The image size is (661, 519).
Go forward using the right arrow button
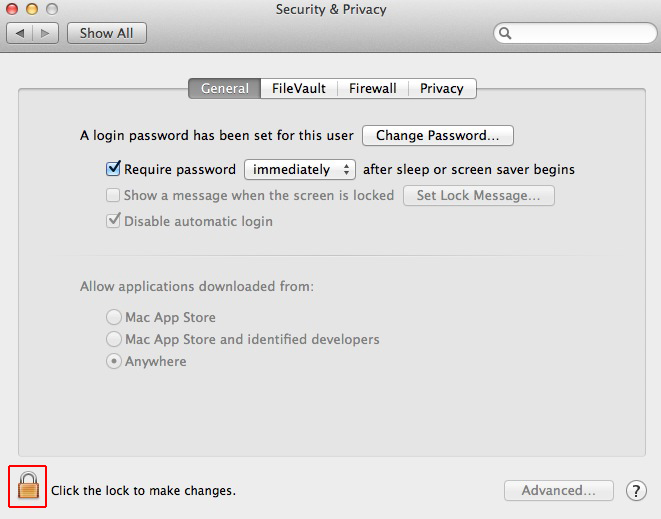[x=45, y=33]
